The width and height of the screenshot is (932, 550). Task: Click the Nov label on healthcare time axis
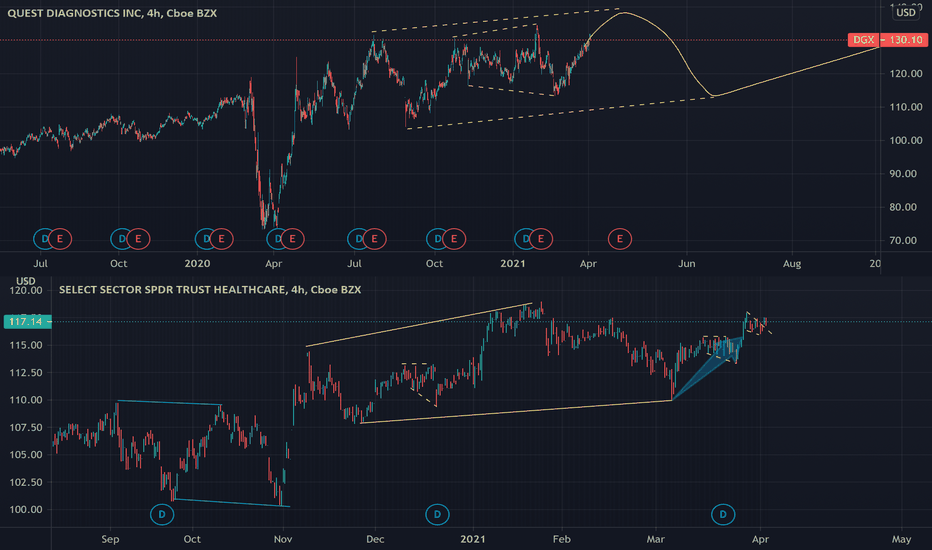[x=283, y=539]
